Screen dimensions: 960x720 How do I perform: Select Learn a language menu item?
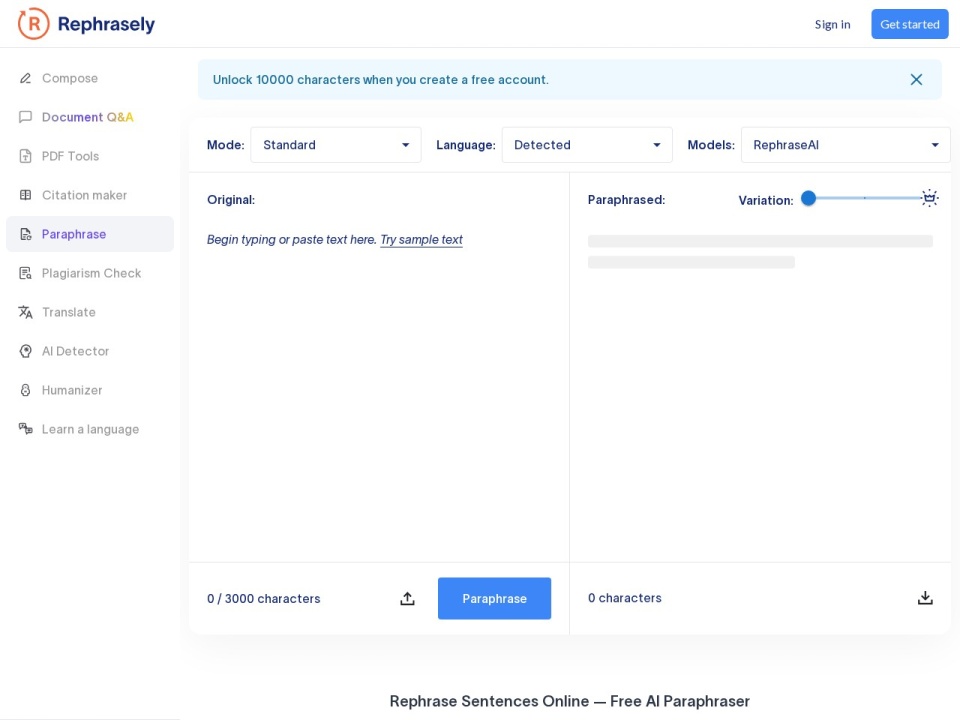[x=90, y=429]
